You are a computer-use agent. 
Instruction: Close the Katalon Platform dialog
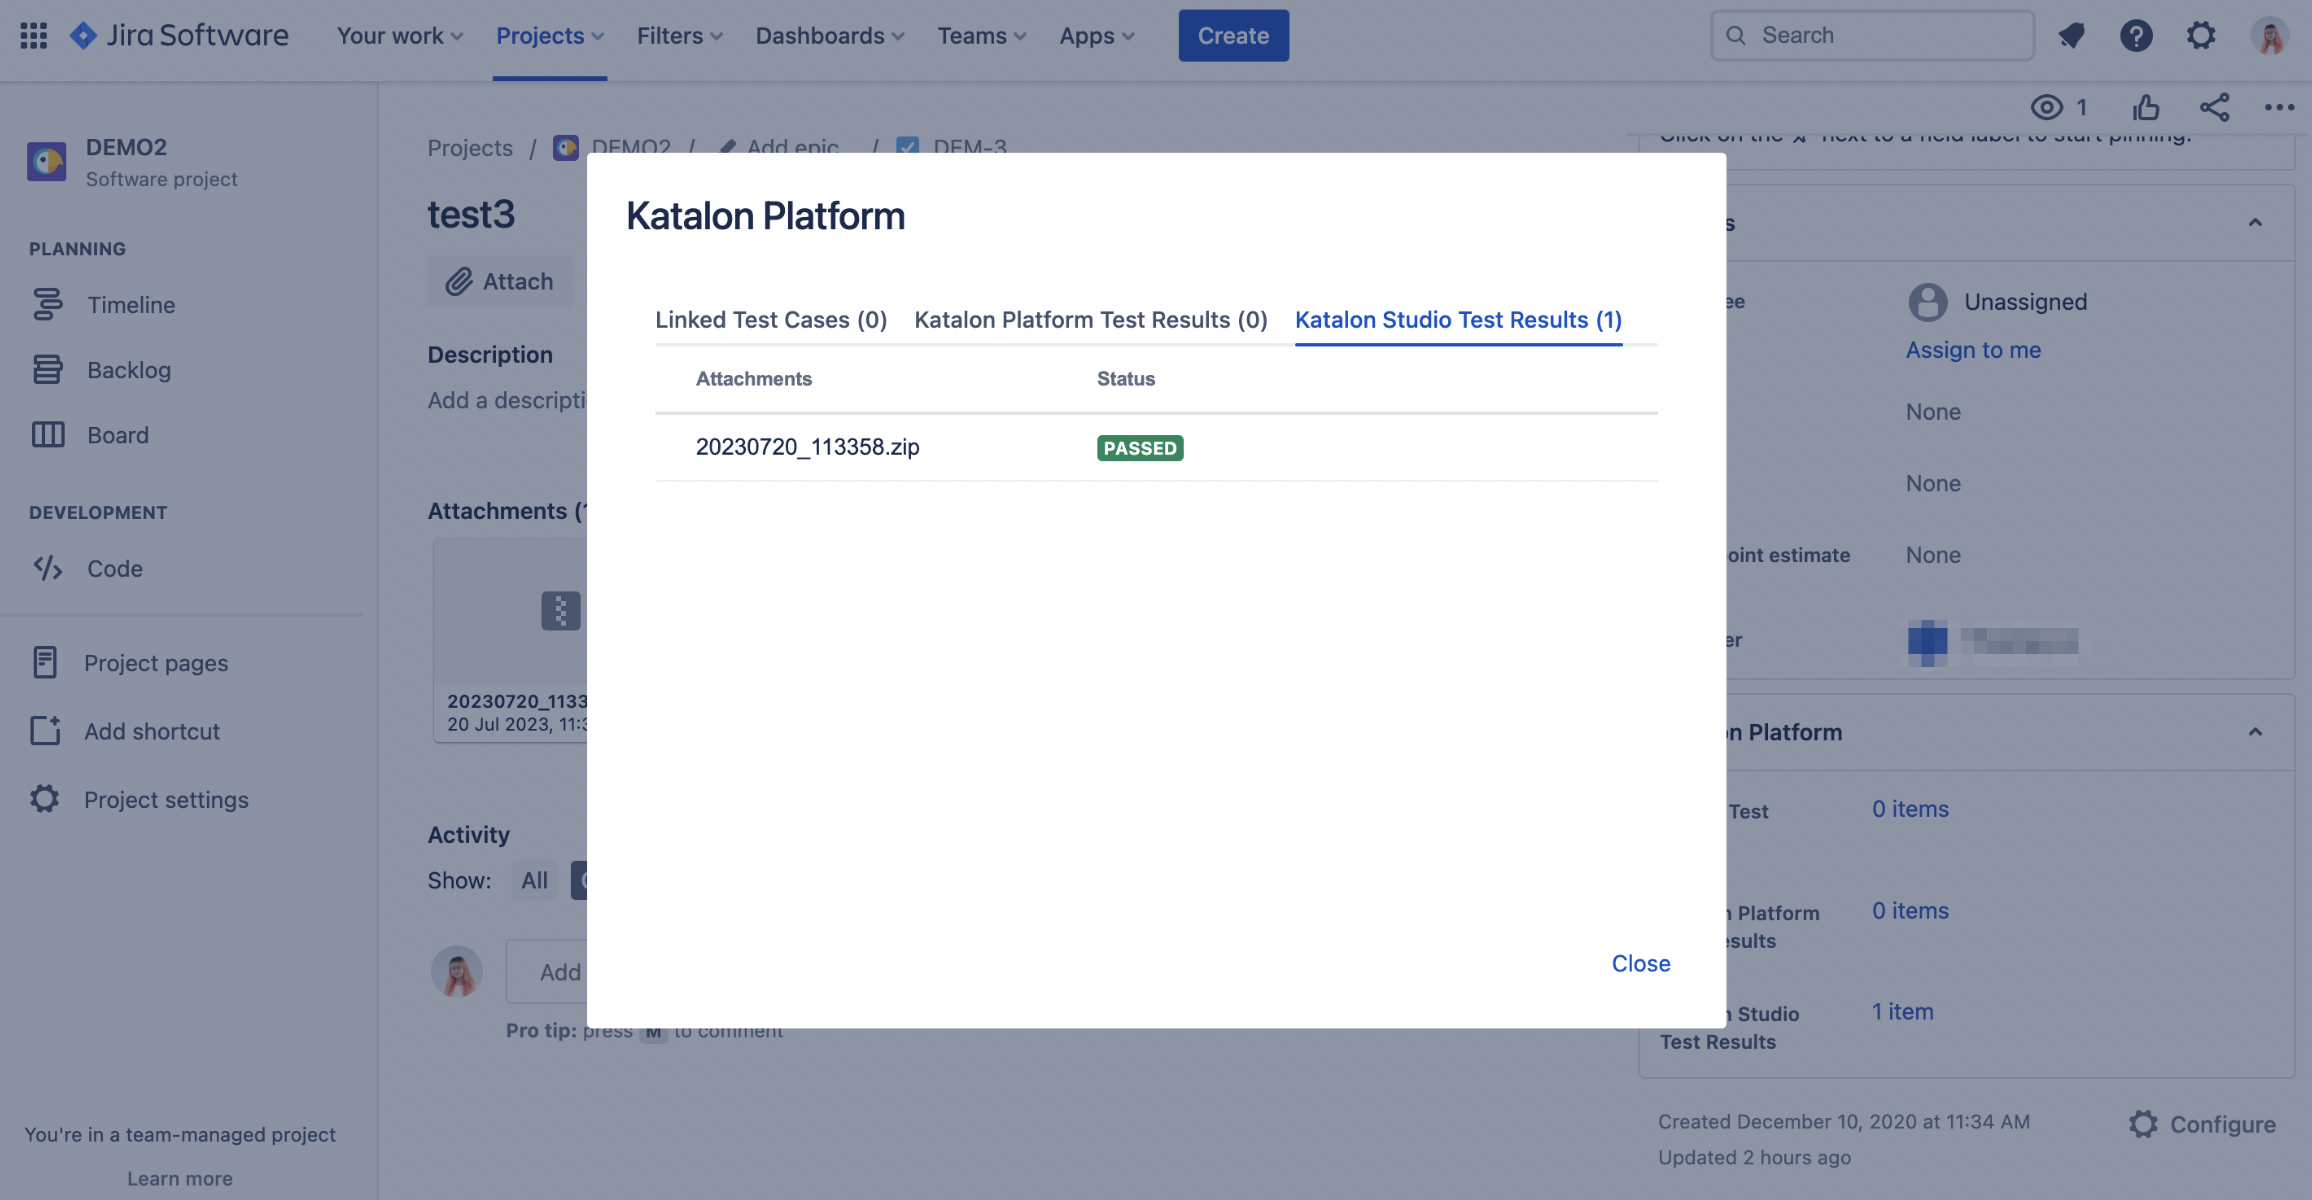pos(1640,963)
